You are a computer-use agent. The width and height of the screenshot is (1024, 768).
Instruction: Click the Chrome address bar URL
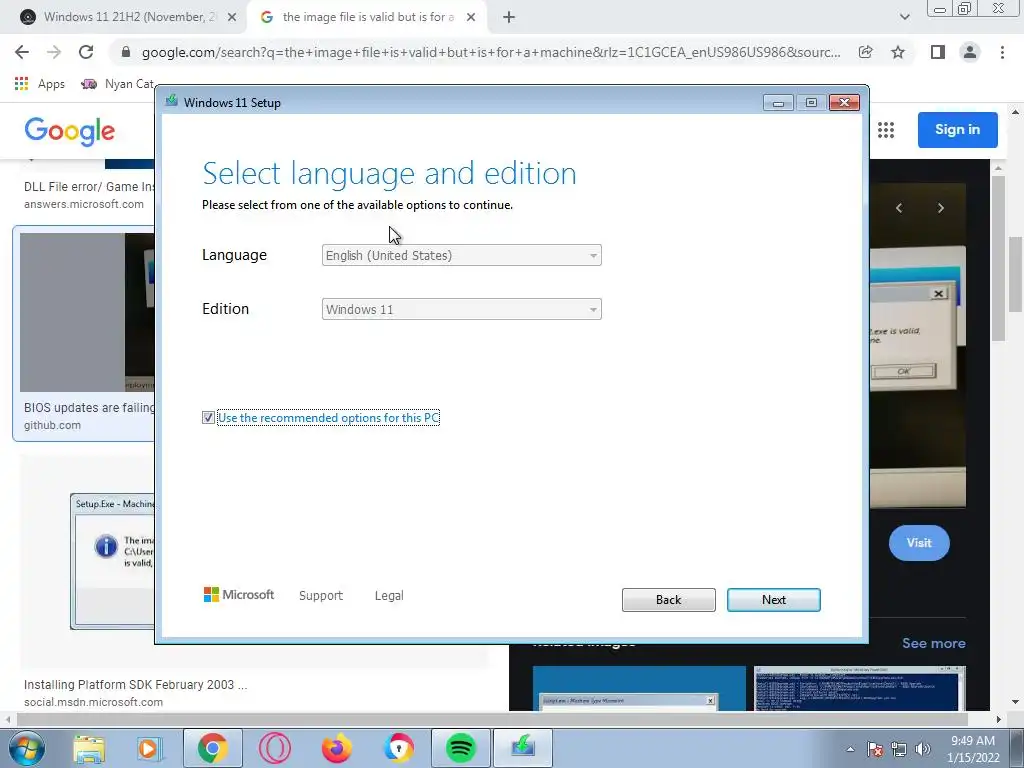tap(491, 52)
